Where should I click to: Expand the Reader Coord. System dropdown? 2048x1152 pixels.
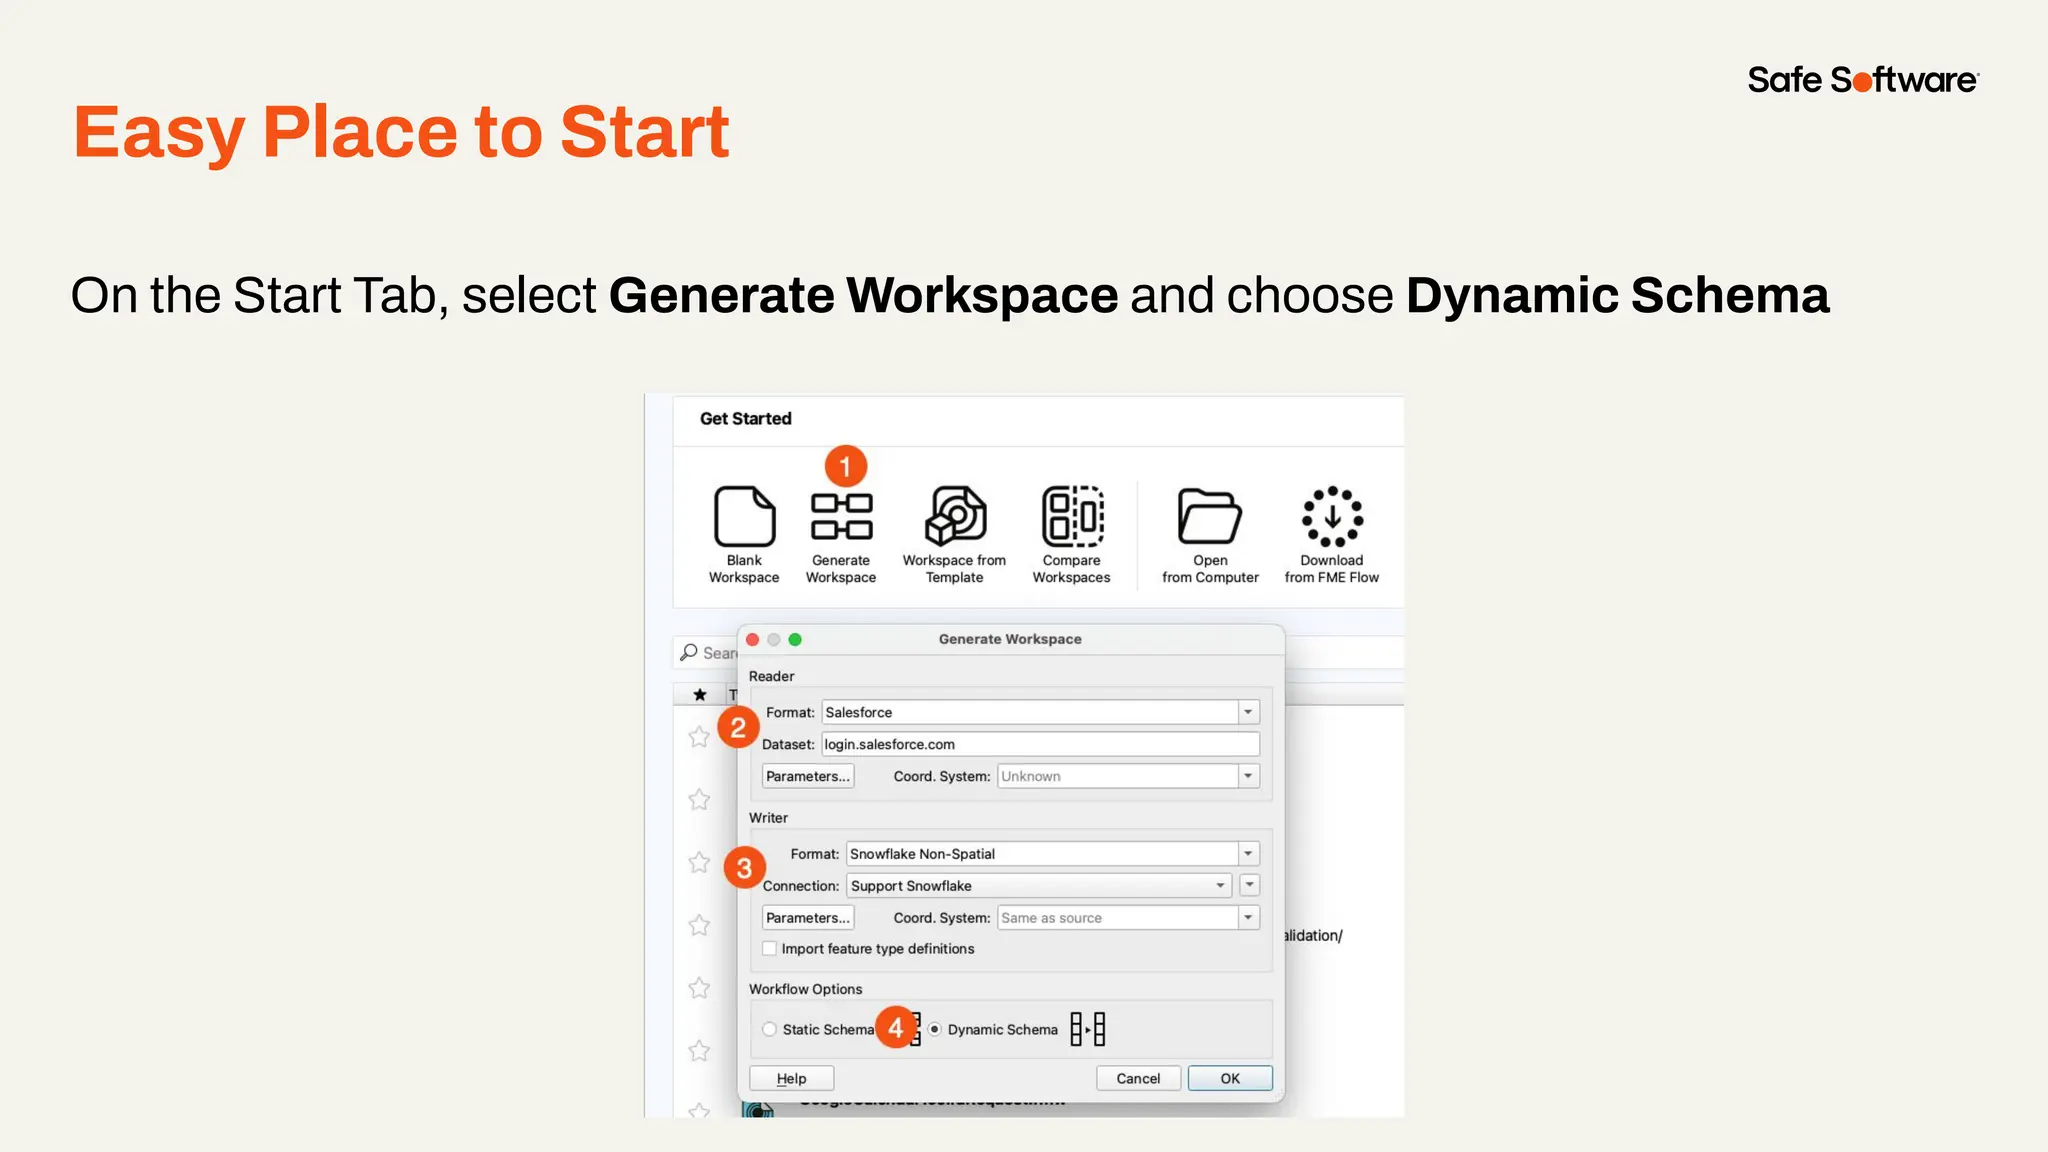[1248, 776]
